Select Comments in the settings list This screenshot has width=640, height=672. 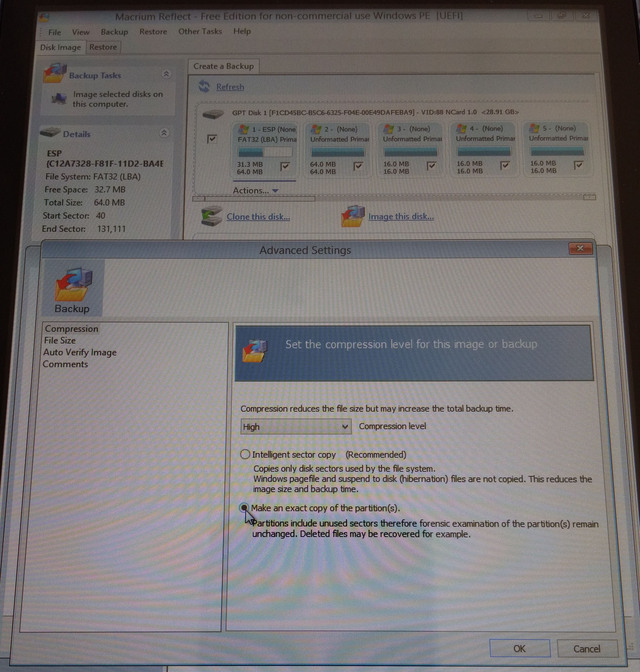(65, 364)
